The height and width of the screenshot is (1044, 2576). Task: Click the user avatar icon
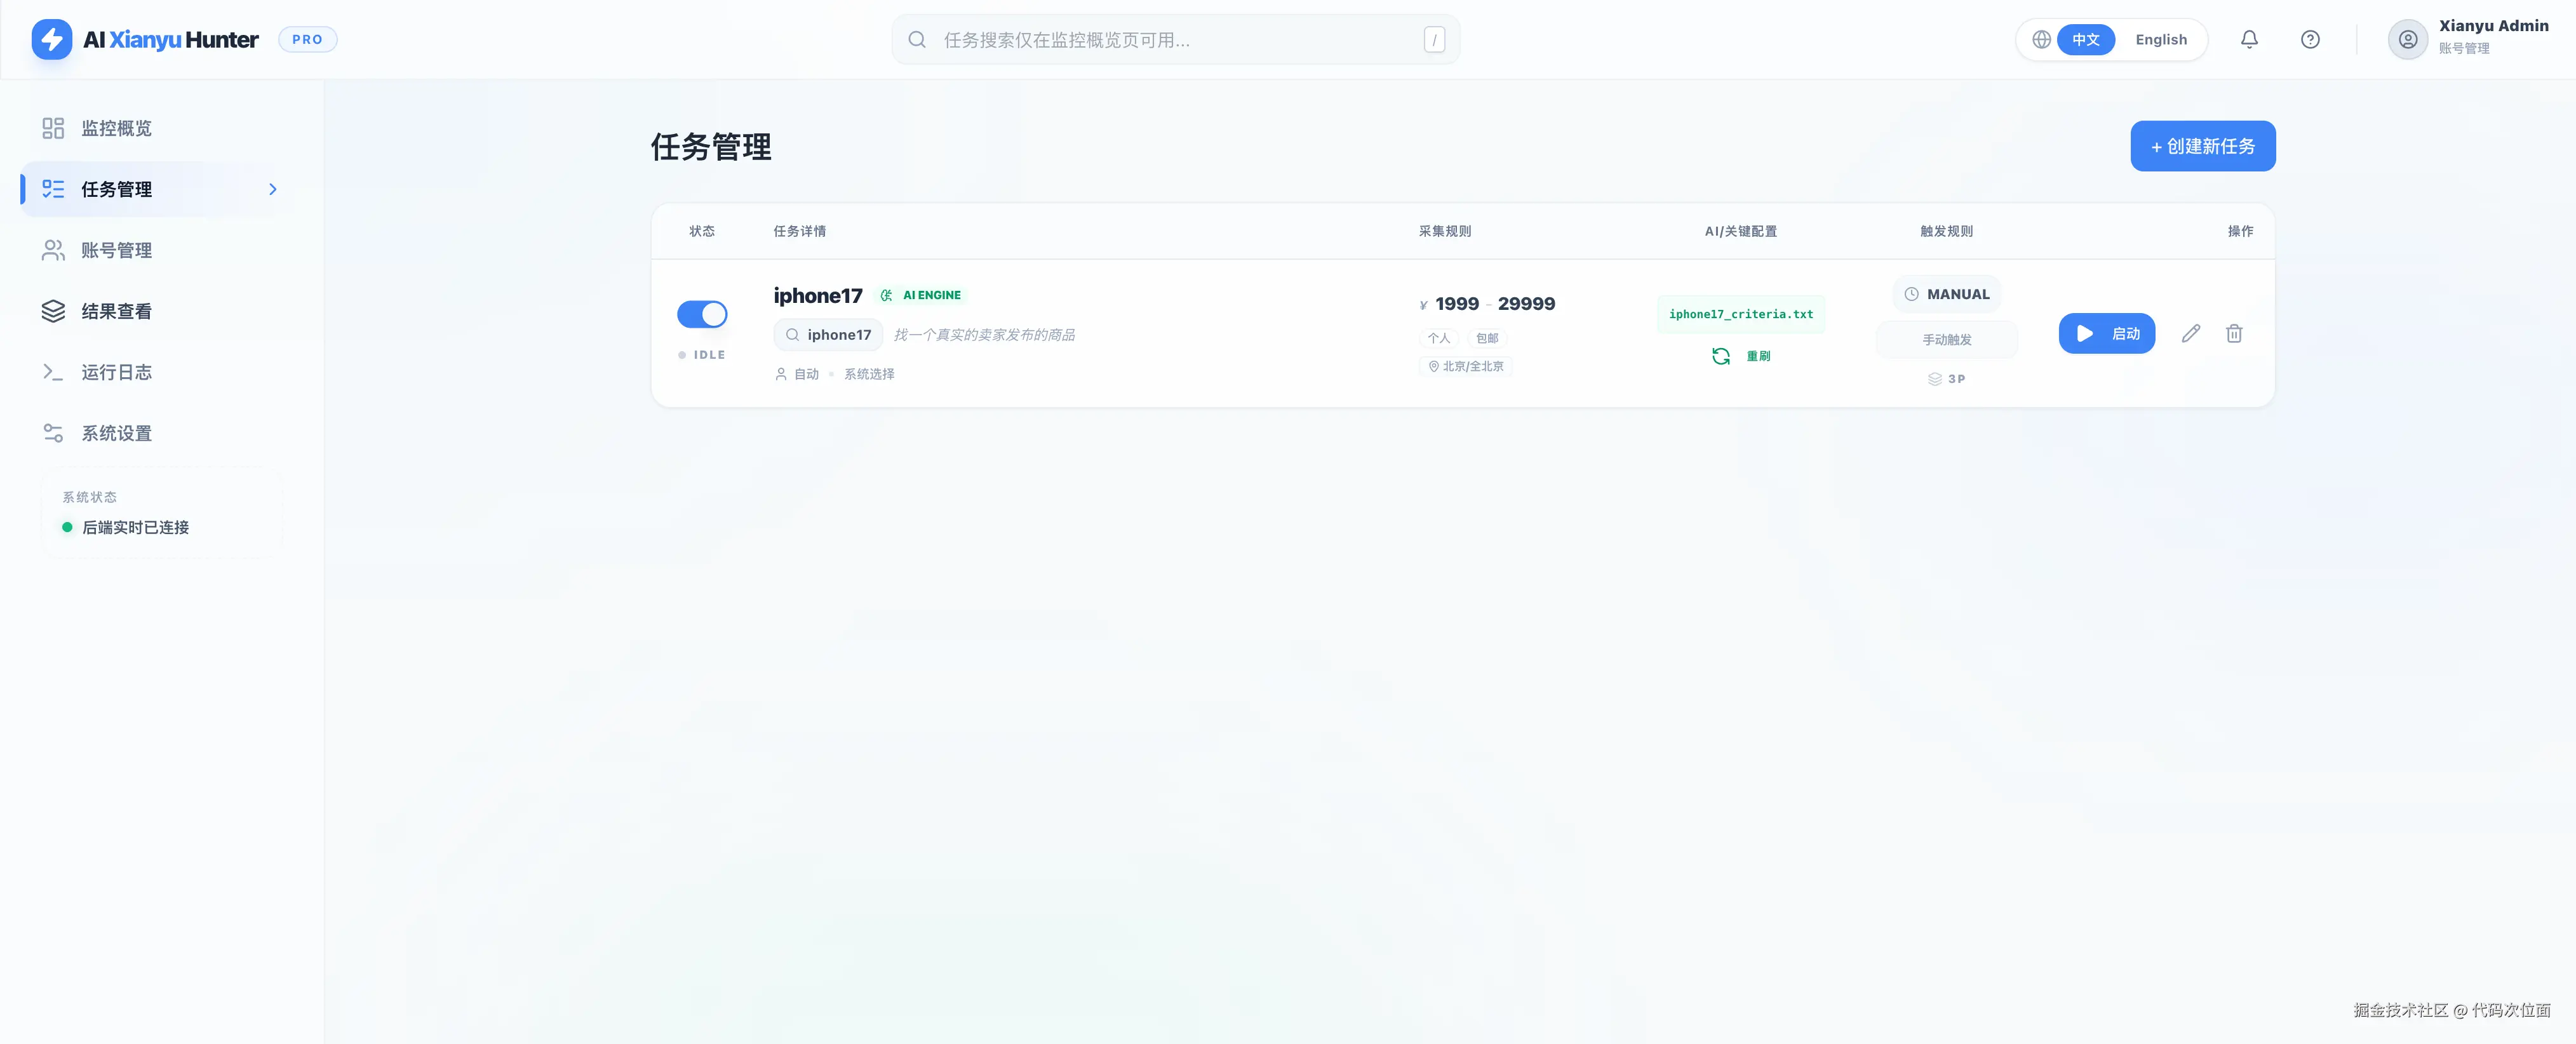2408,40
